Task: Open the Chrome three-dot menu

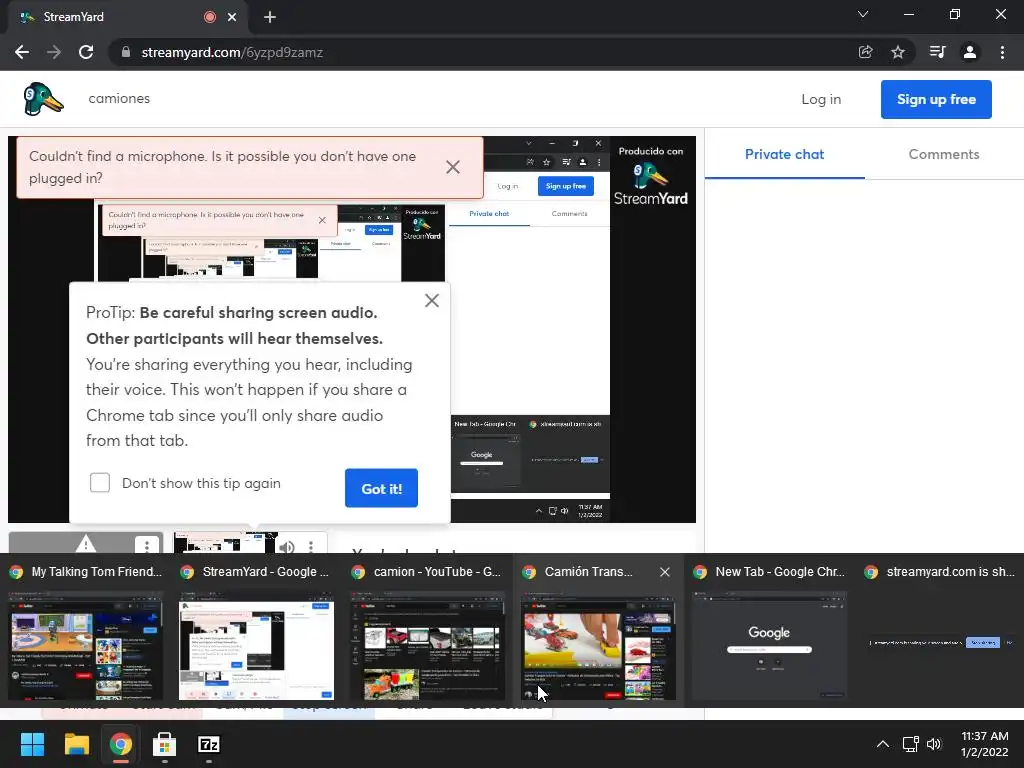Action: click(1002, 52)
